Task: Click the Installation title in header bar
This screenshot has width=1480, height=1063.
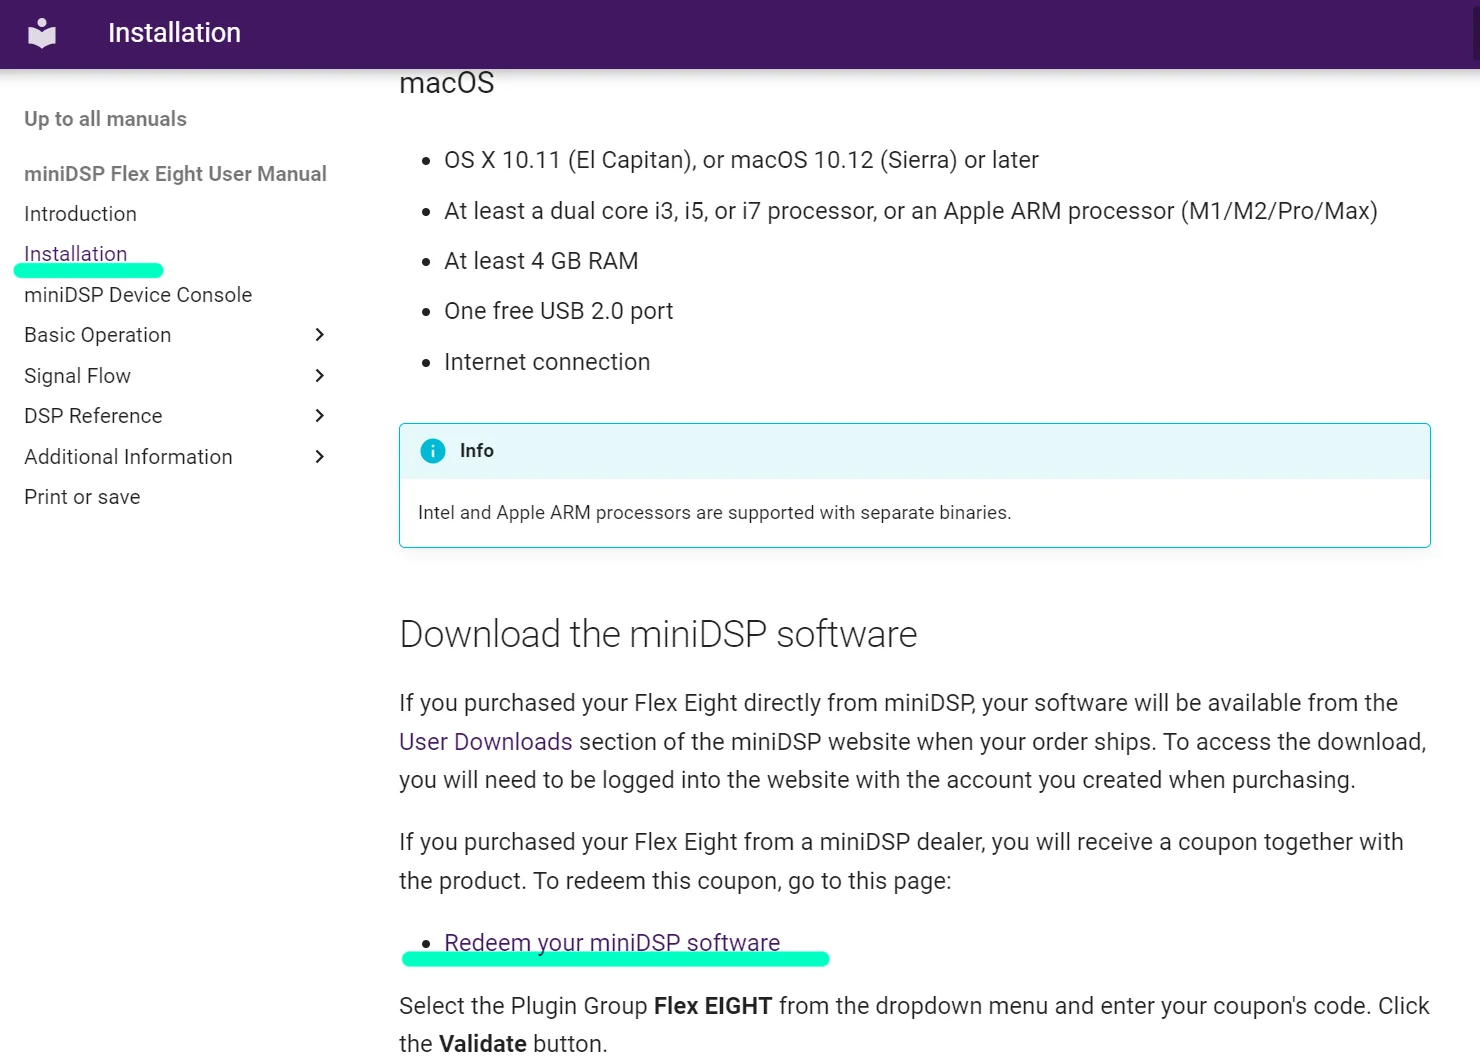Action: 174,33
